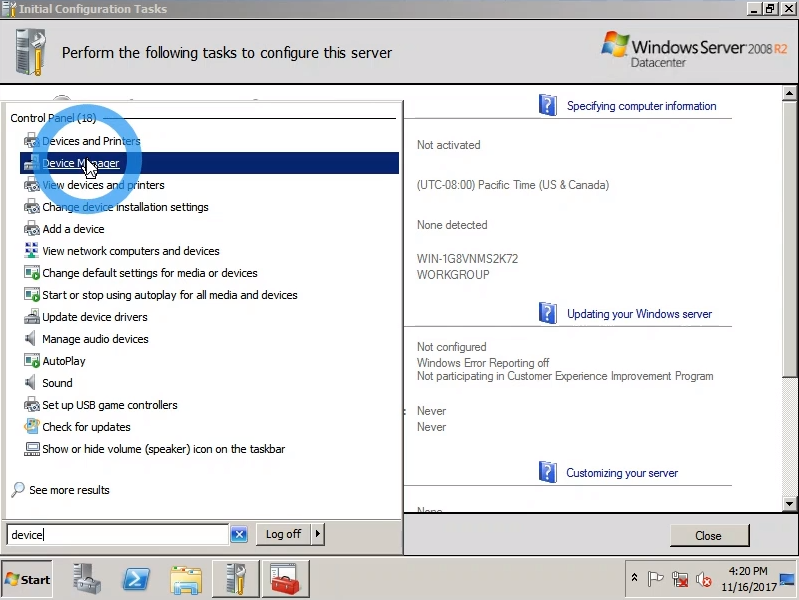Click the Close button
This screenshot has width=799, height=600.
point(709,536)
